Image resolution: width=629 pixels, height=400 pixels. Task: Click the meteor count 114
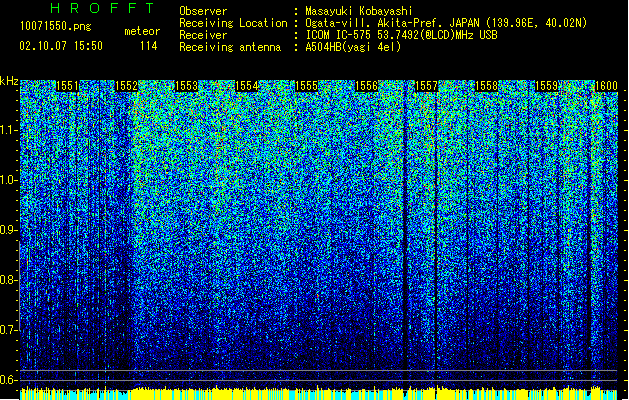point(148,46)
